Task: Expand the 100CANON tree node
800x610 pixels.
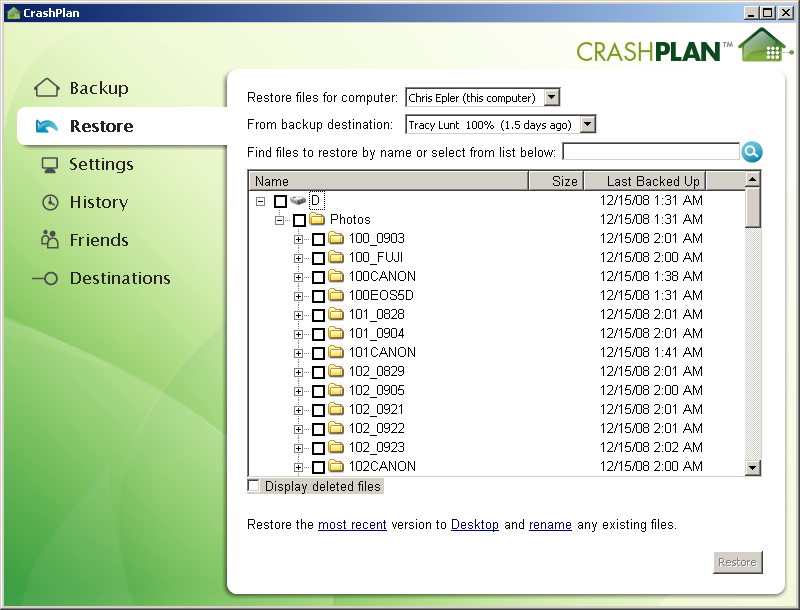Action: coord(299,276)
